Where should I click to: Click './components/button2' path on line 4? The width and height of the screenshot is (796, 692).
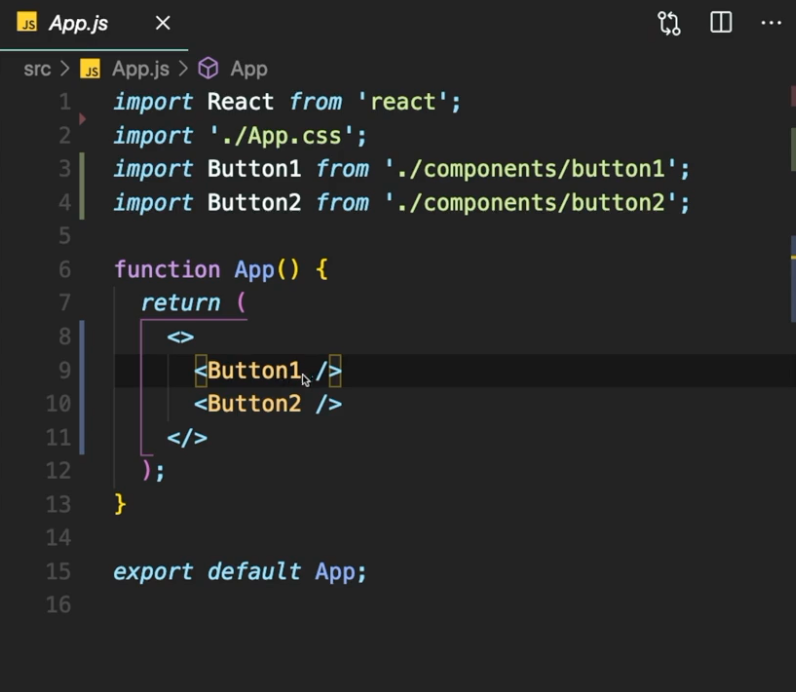point(530,203)
